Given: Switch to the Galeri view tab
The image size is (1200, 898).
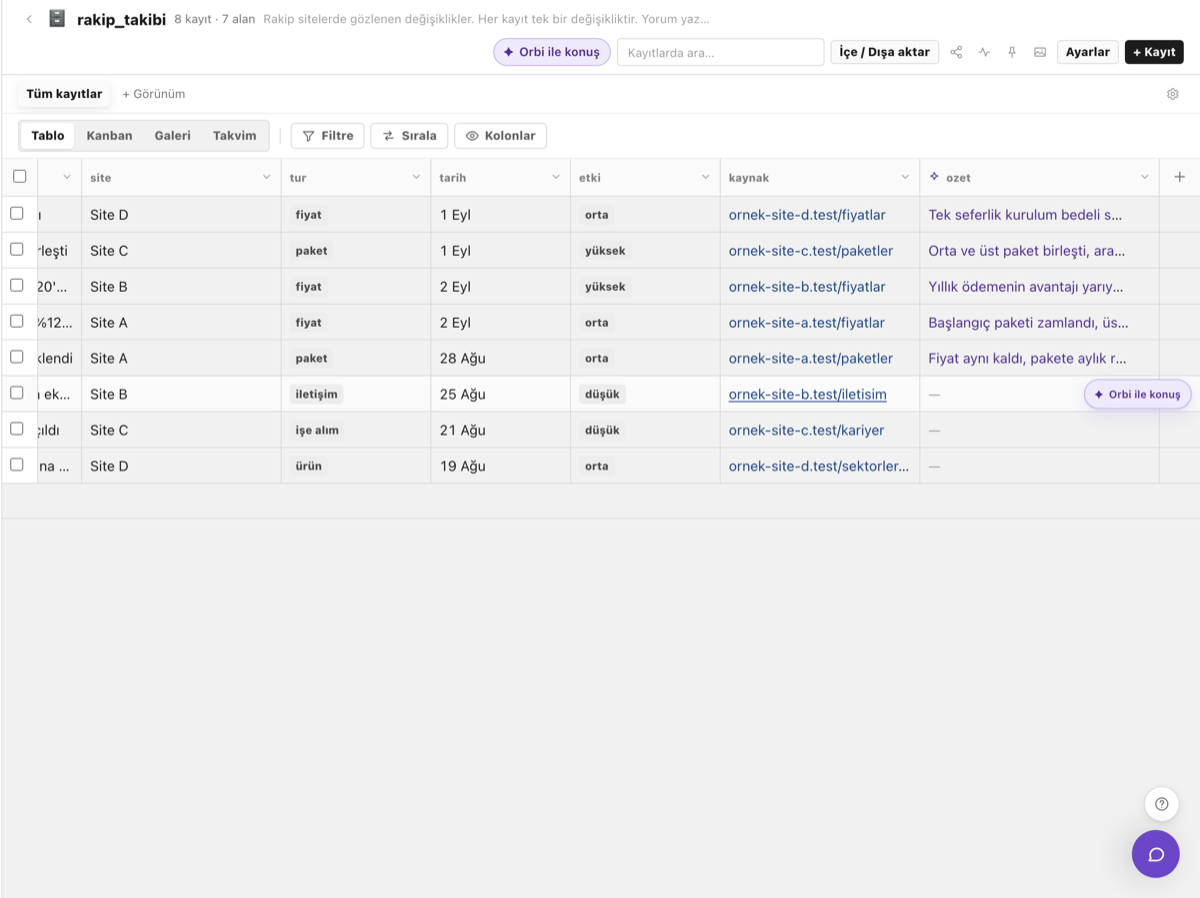Looking at the screenshot, I should [172, 136].
